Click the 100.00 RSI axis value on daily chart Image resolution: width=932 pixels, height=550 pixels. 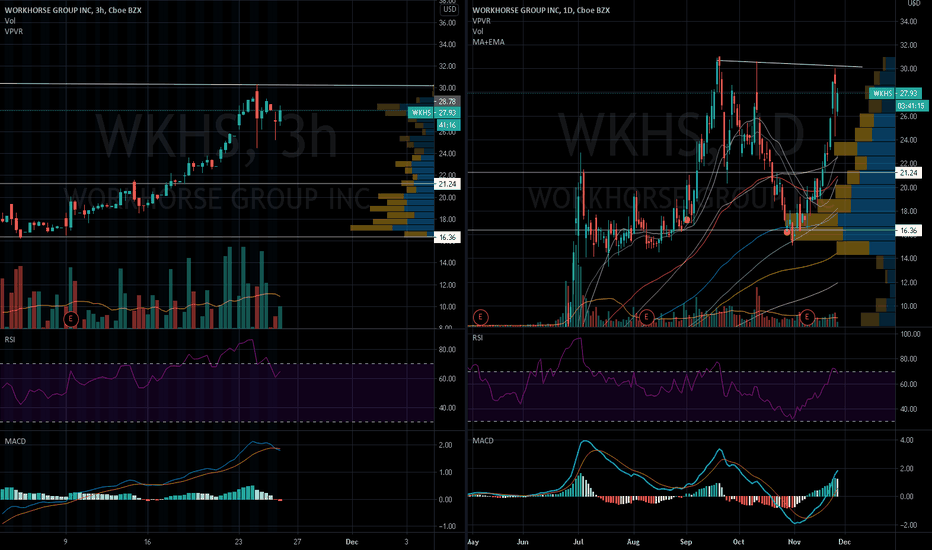(x=910, y=334)
